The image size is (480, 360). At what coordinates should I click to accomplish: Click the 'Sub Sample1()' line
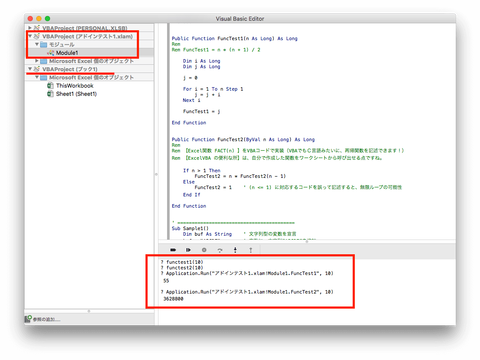coord(190,228)
